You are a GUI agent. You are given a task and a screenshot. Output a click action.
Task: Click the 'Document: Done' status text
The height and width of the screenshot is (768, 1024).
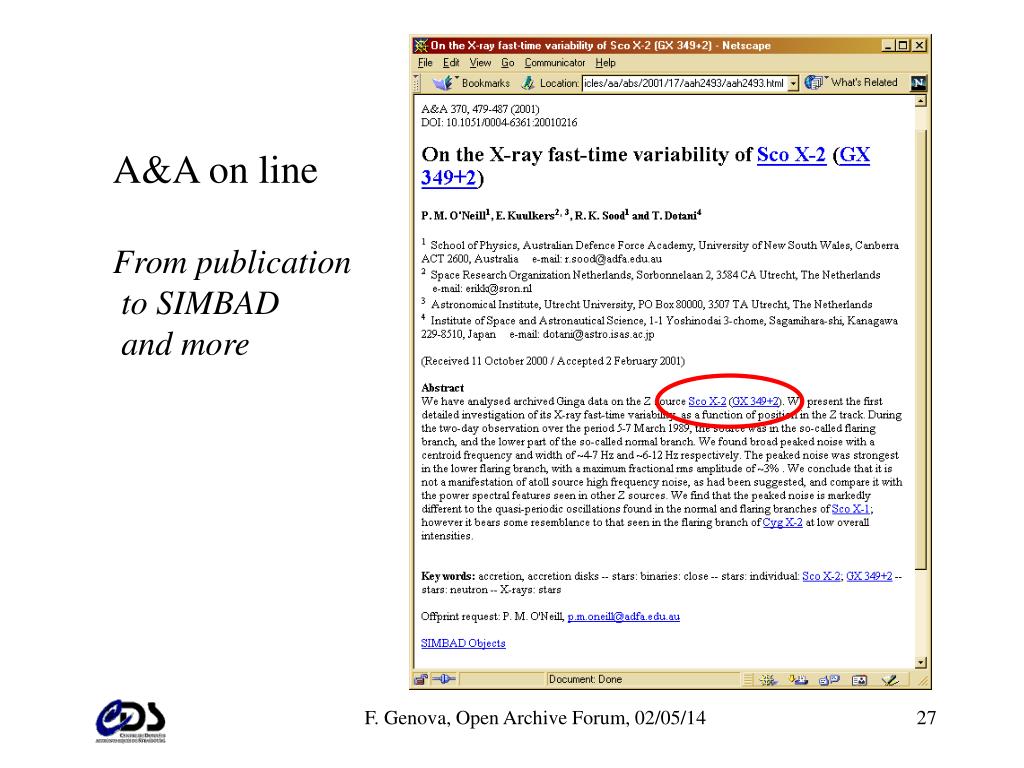[x=585, y=679]
